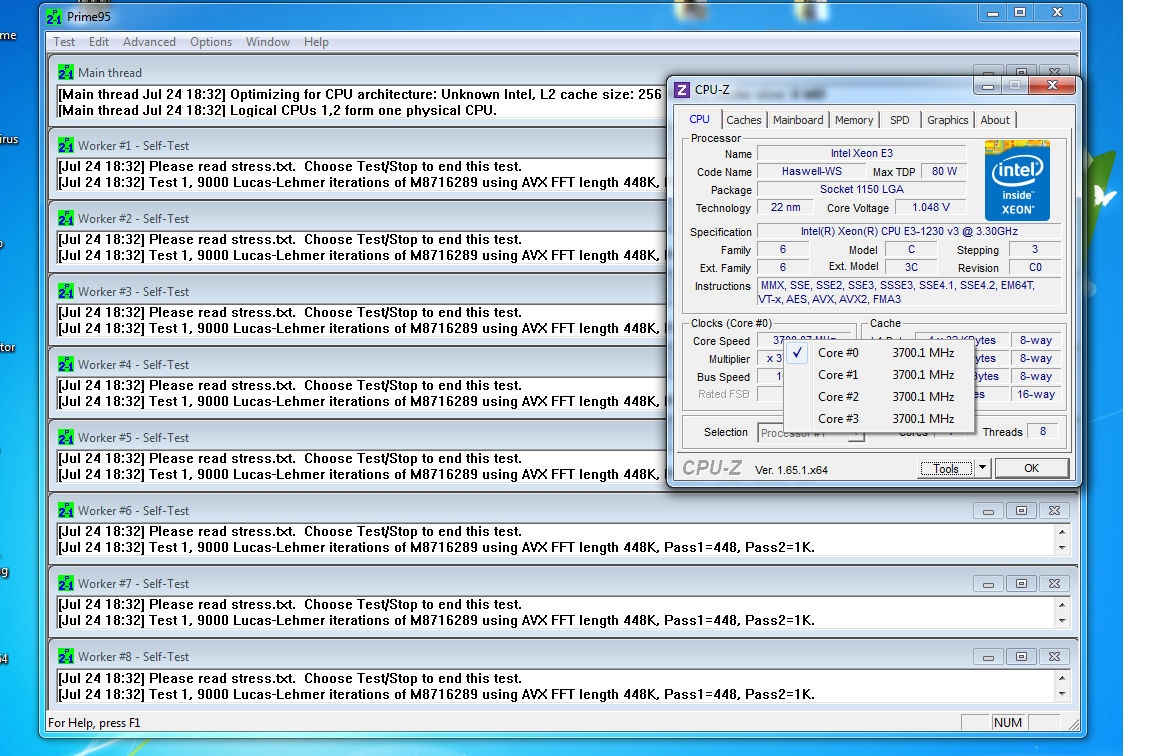Image resolution: width=1152 pixels, height=756 pixels.
Task: Select Core #1 in the clocks popup
Action: (879, 375)
